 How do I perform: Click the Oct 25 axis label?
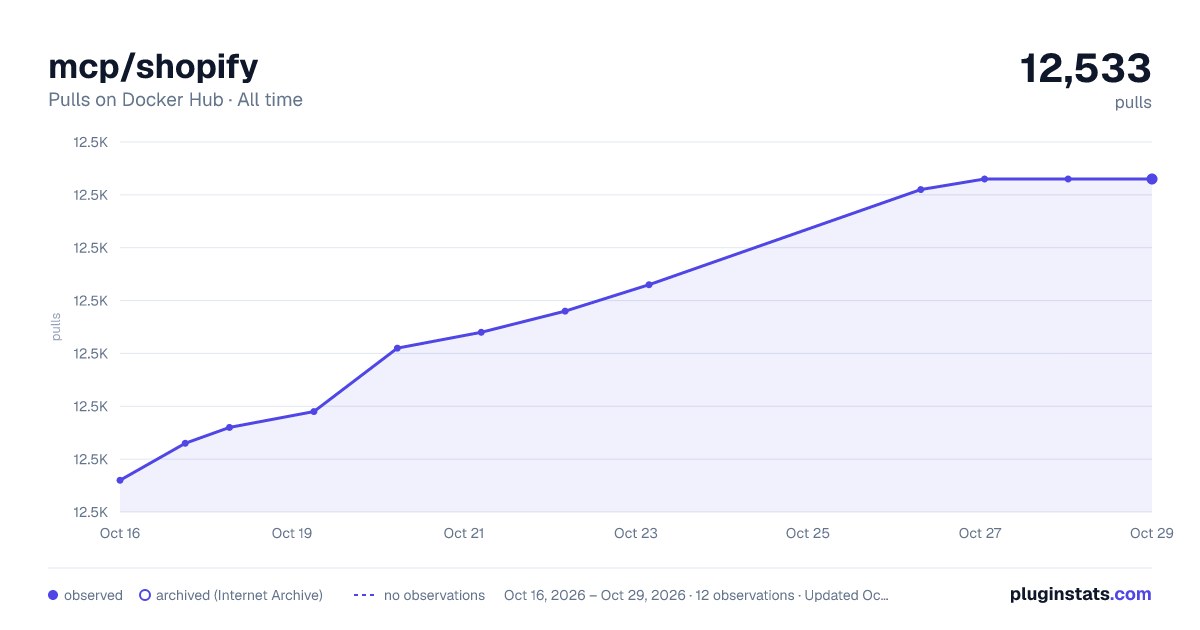[808, 533]
